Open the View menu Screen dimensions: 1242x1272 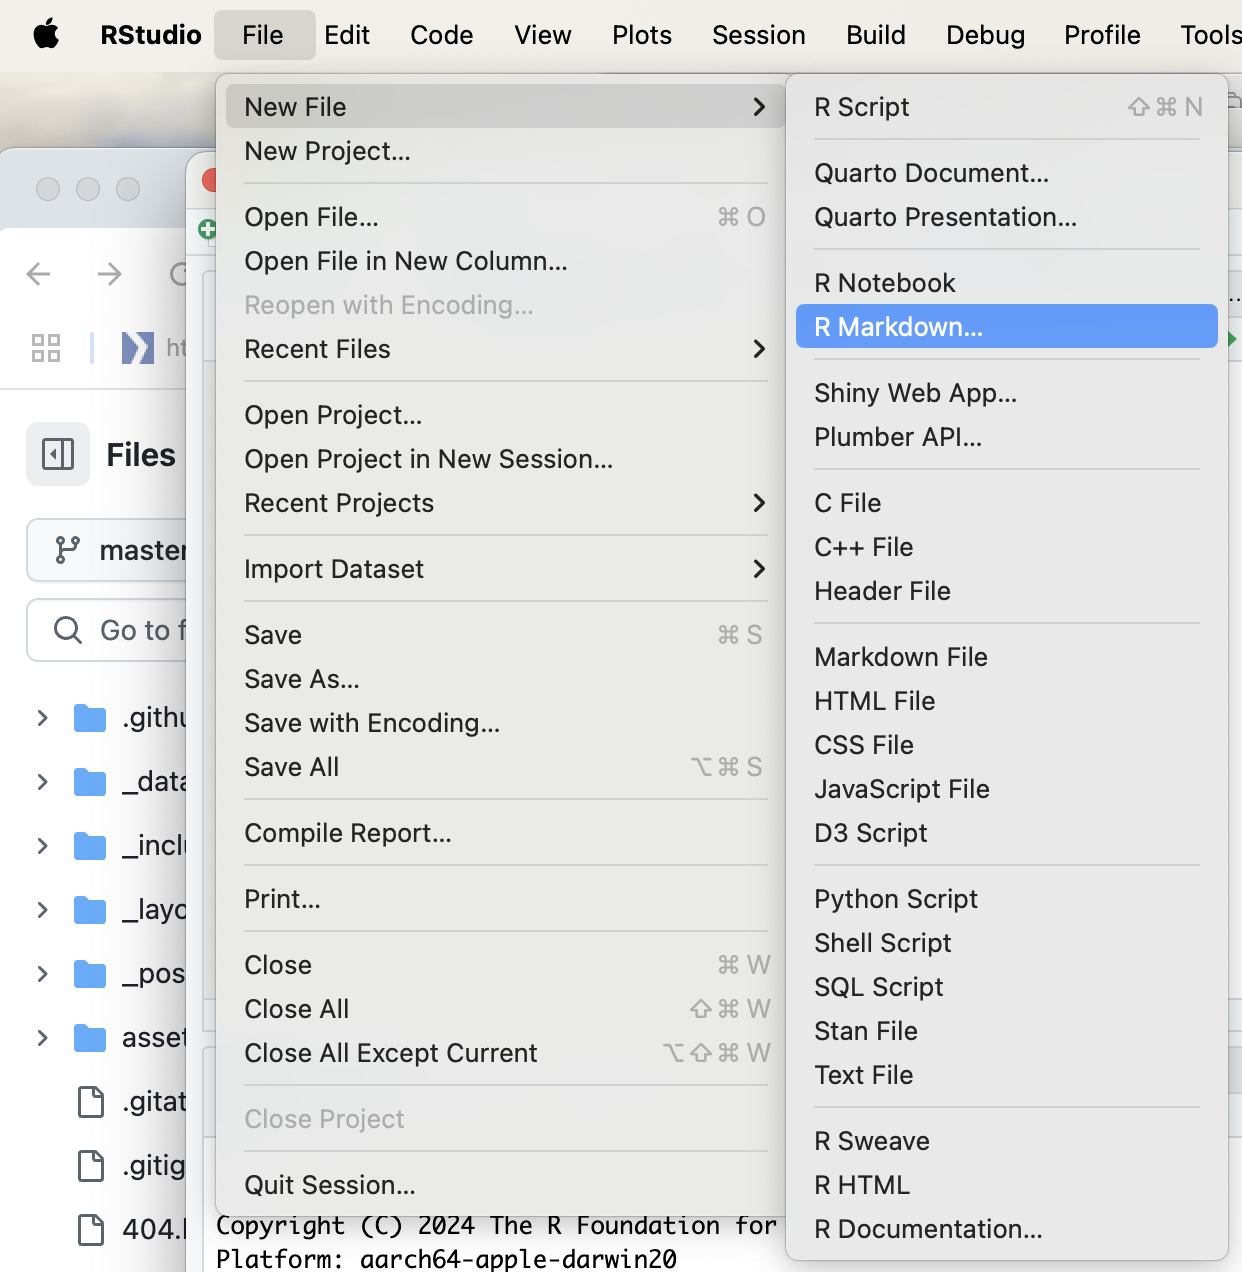543,35
